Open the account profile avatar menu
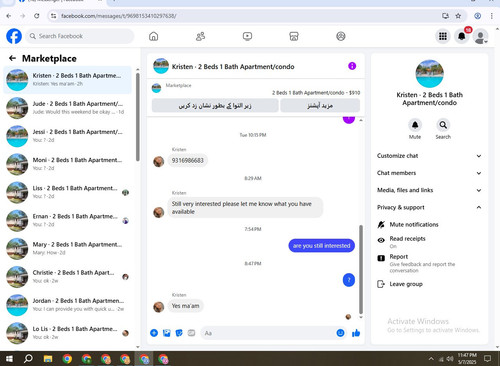Image resolution: width=500 pixels, height=366 pixels. coord(481,37)
